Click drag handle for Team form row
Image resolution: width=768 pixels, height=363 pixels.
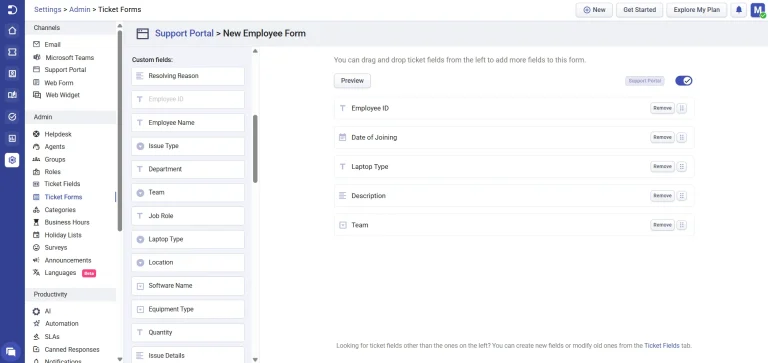[x=681, y=225]
